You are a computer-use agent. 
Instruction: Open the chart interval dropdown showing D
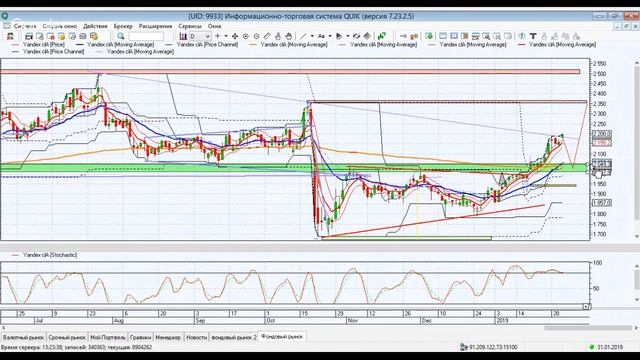pos(200,36)
